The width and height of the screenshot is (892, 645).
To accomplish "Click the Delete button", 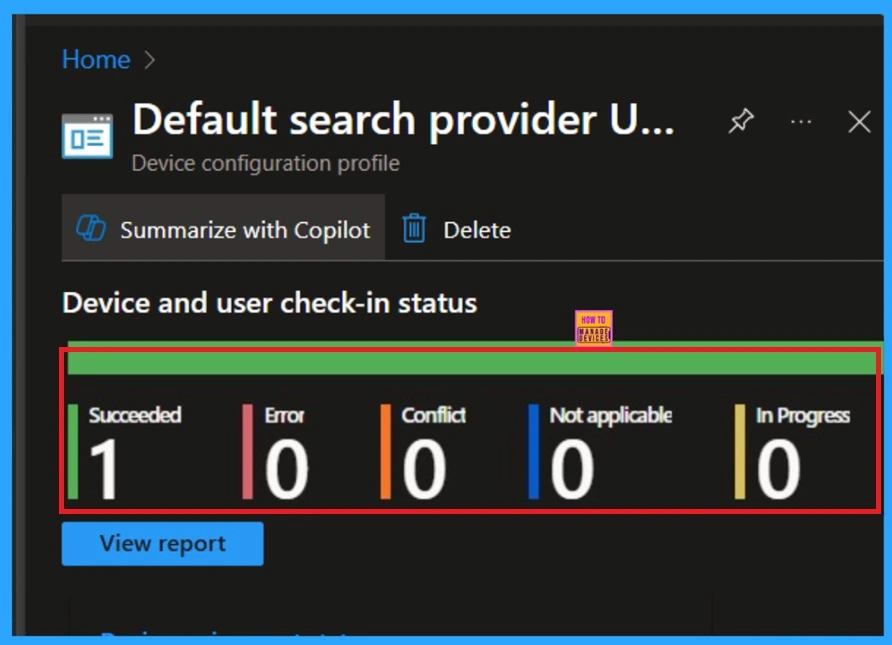I will coord(456,229).
